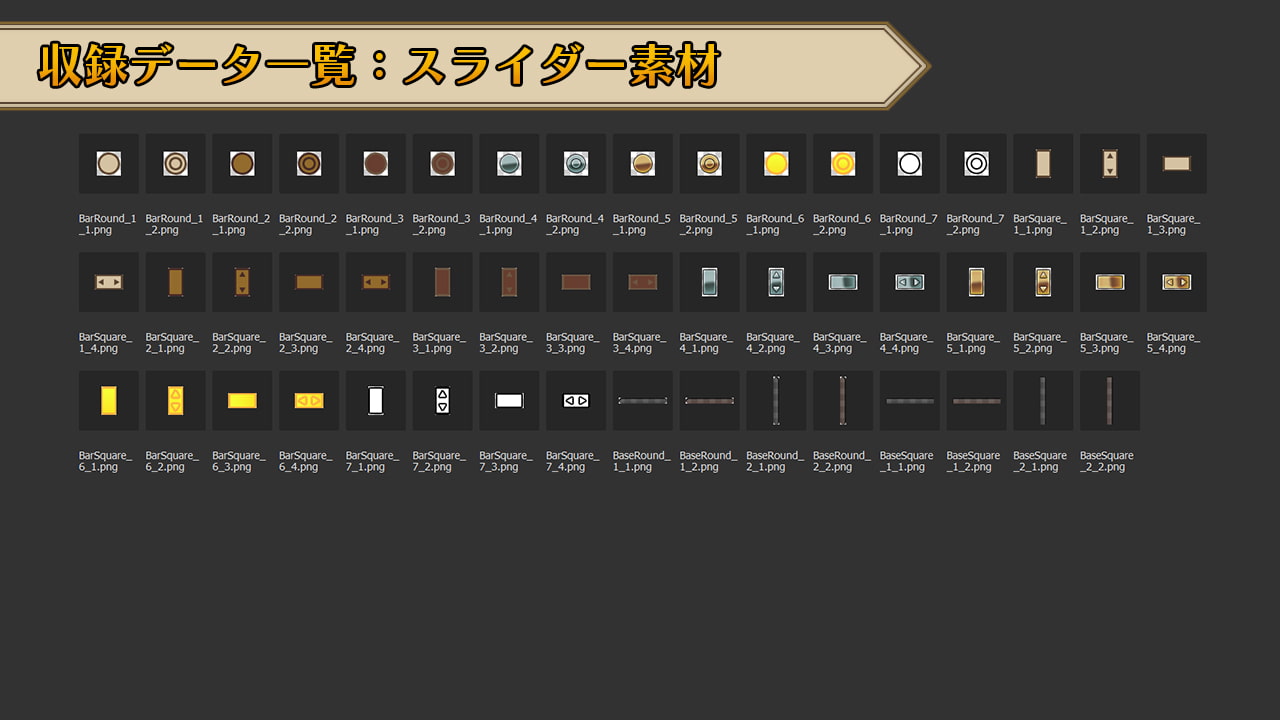
Task: Select the BaseRound_1_1.png thin bar asset
Action: click(x=642, y=400)
